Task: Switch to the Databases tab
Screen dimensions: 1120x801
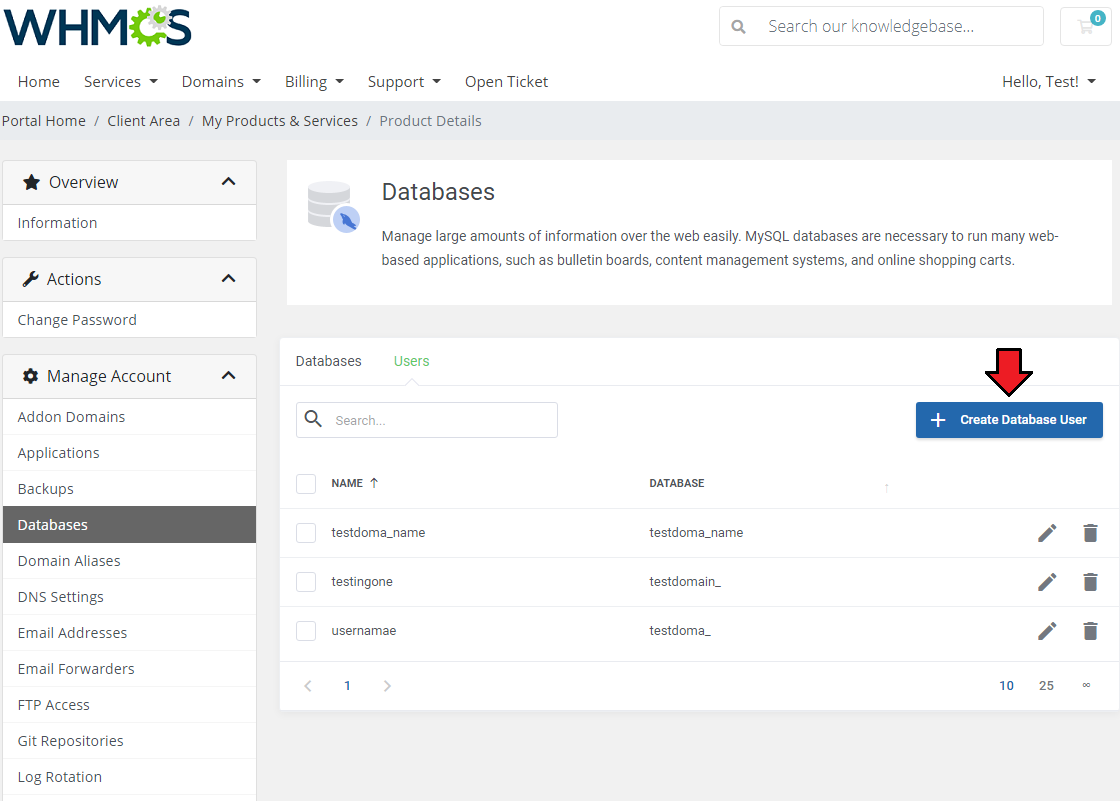Action: (x=329, y=361)
